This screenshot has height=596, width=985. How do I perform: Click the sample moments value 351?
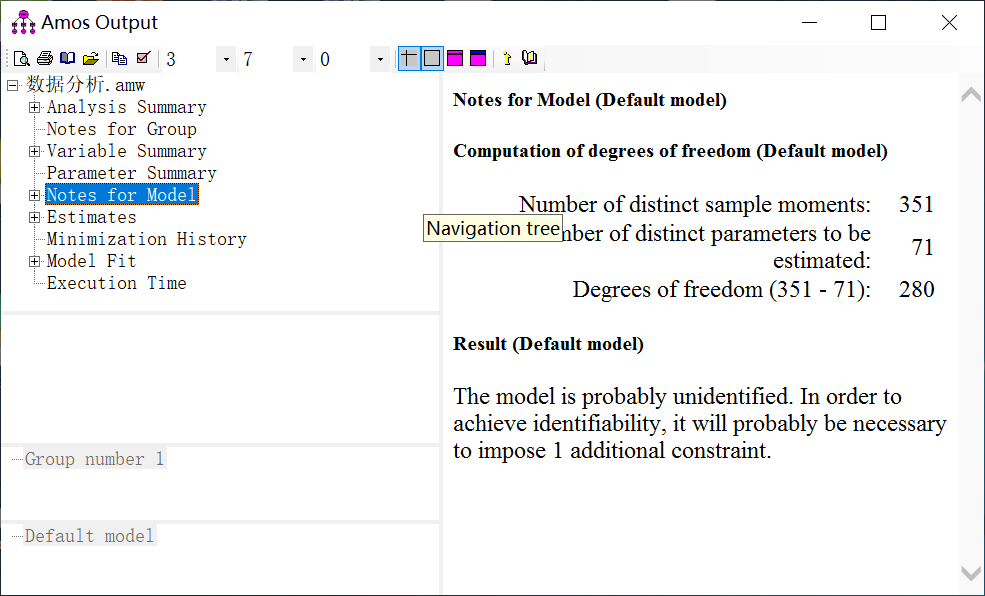pyautogui.click(x=917, y=205)
